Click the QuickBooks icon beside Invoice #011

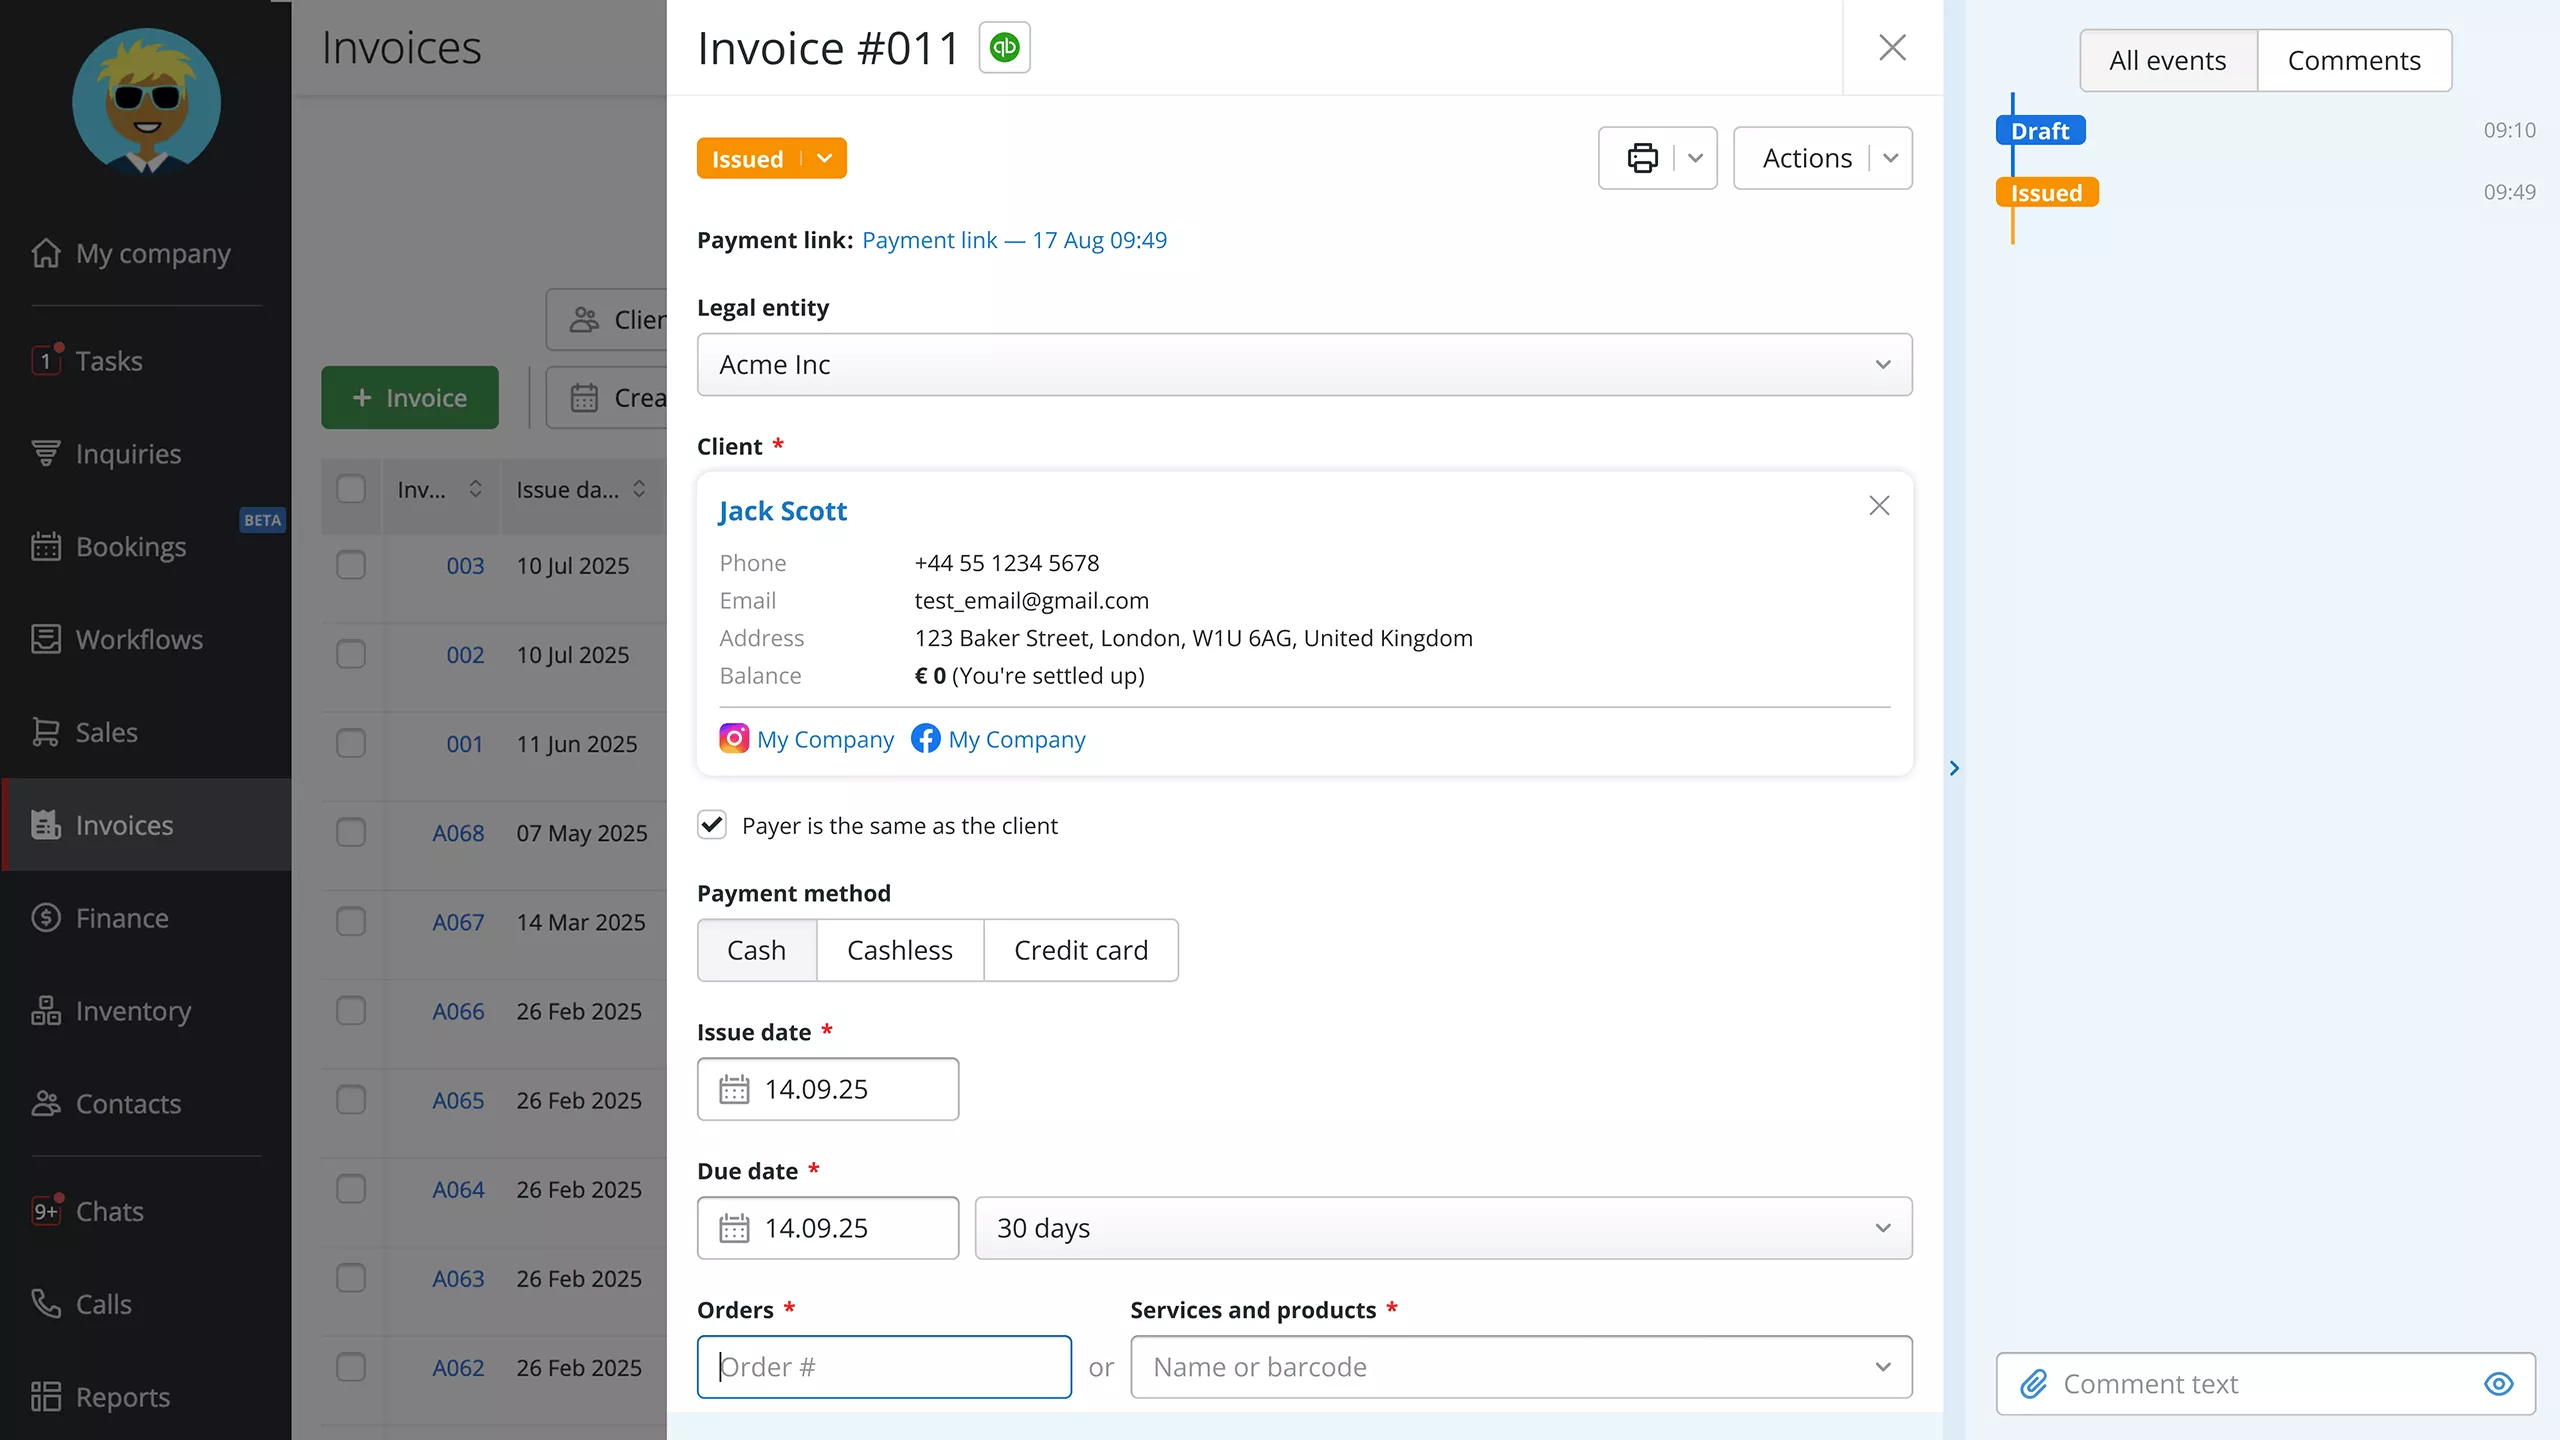click(x=1004, y=46)
